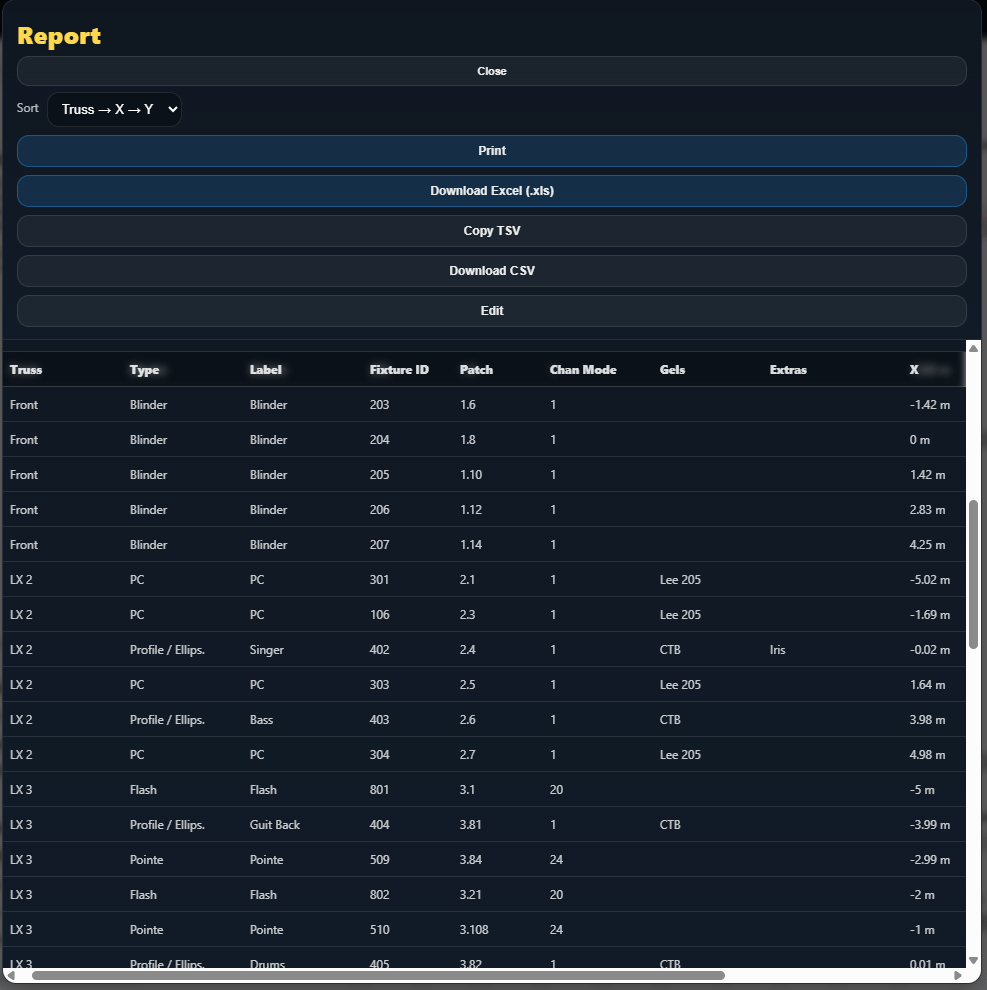Close the Report dialog
The image size is (987, 990).
[x=491, y=70]
